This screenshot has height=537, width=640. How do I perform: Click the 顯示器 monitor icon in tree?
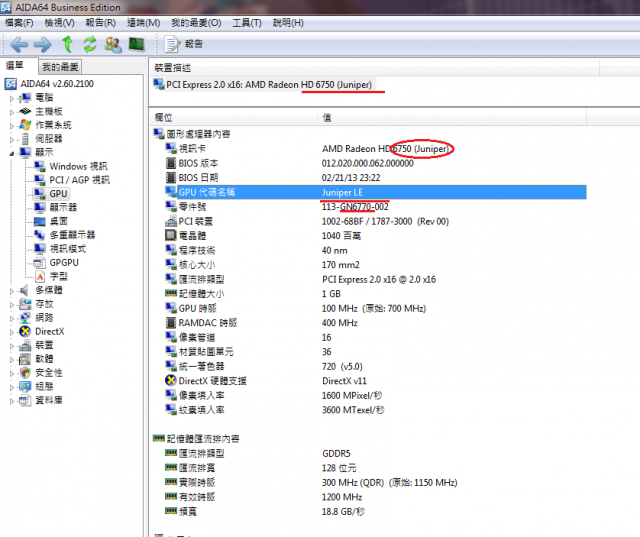(x=40, y=207)
